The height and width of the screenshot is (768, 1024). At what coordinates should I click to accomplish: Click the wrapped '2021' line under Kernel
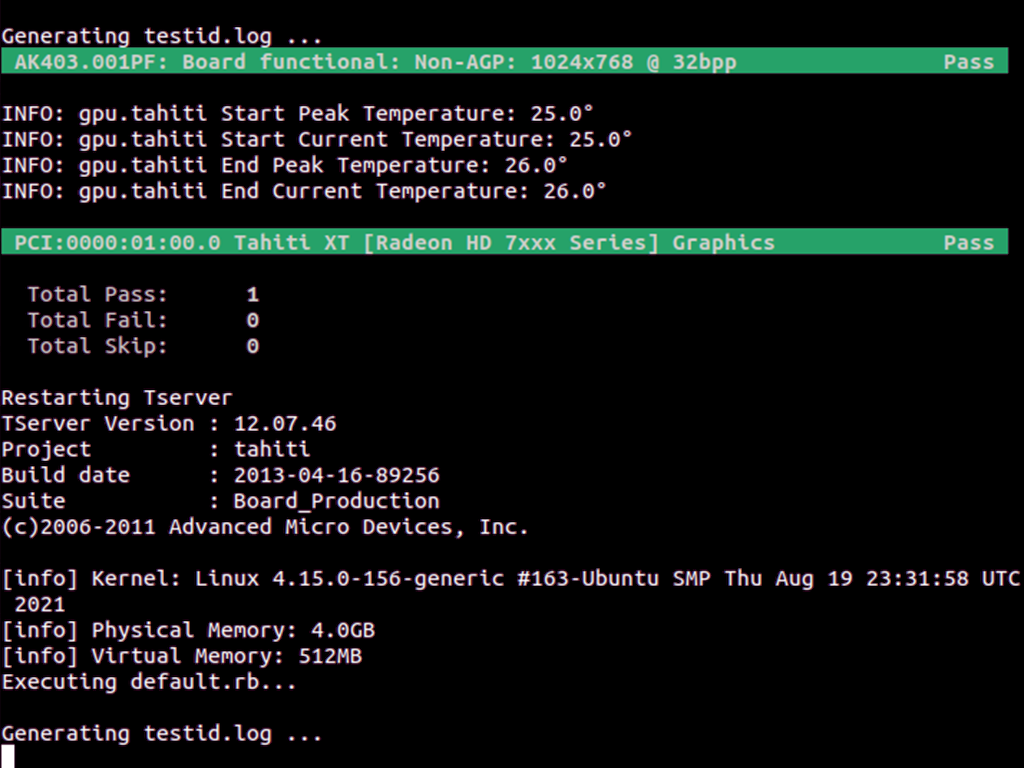coord(39,605)
